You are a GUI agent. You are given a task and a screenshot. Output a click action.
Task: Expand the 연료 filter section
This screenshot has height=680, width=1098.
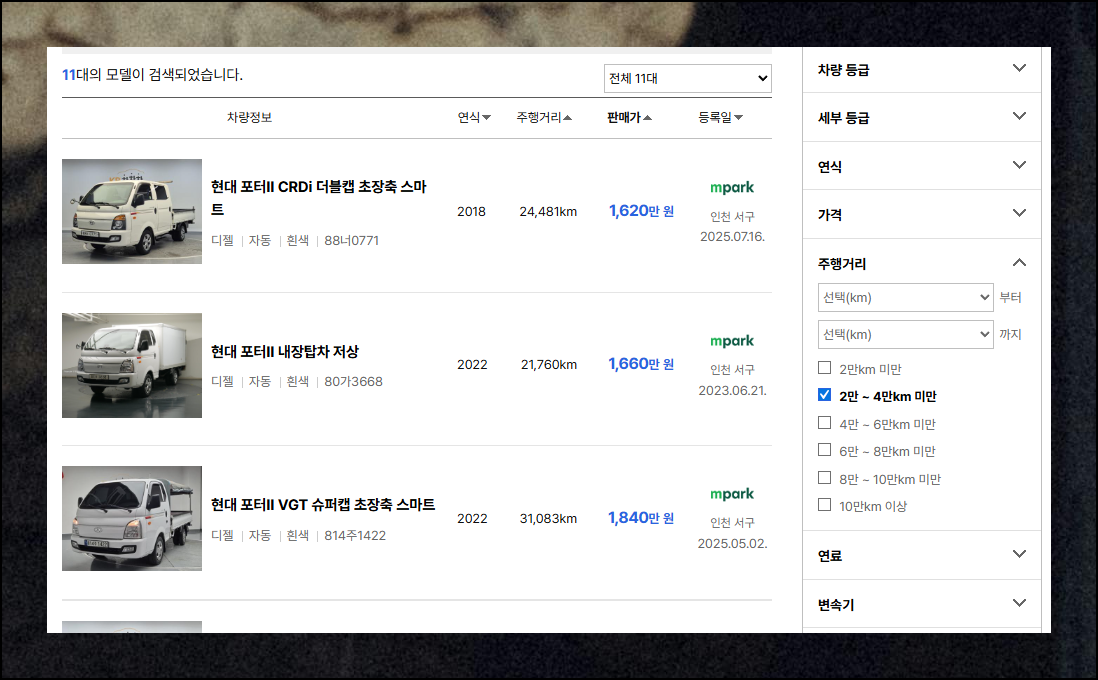tap(922, 555)
